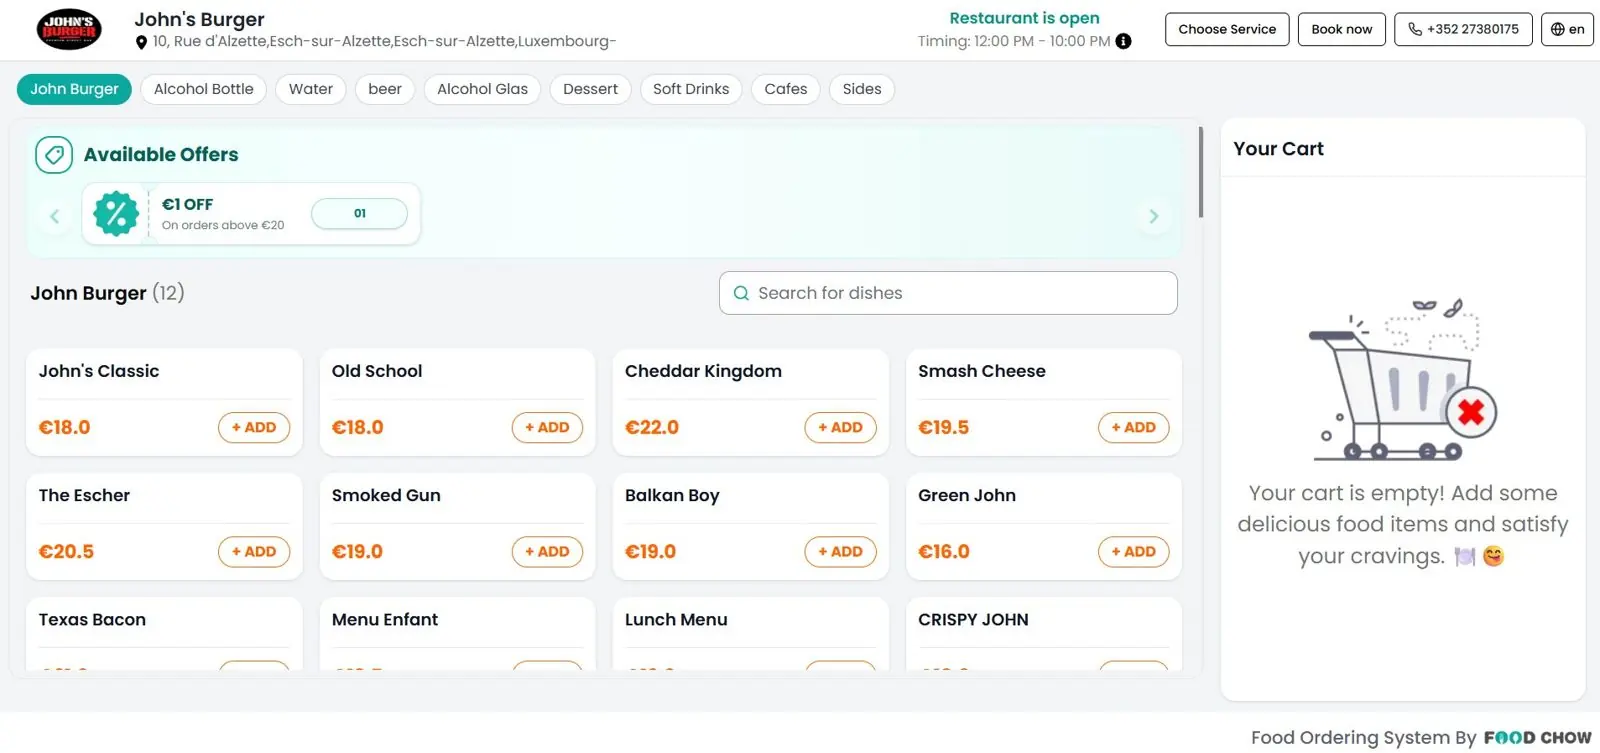The width and height of the screenshot is (1600, 753).
Task: Add Balkan Boy to cart
Action: pyautogui.click(x=840, y=552)
